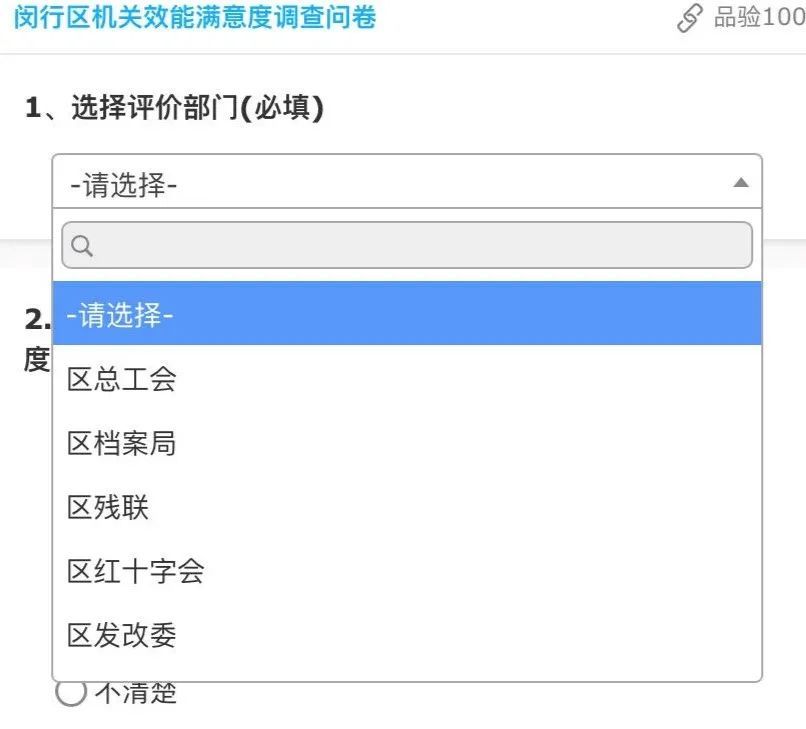Click the 不清楚 option label text
The image size is (806, 729).
(136, 693)
